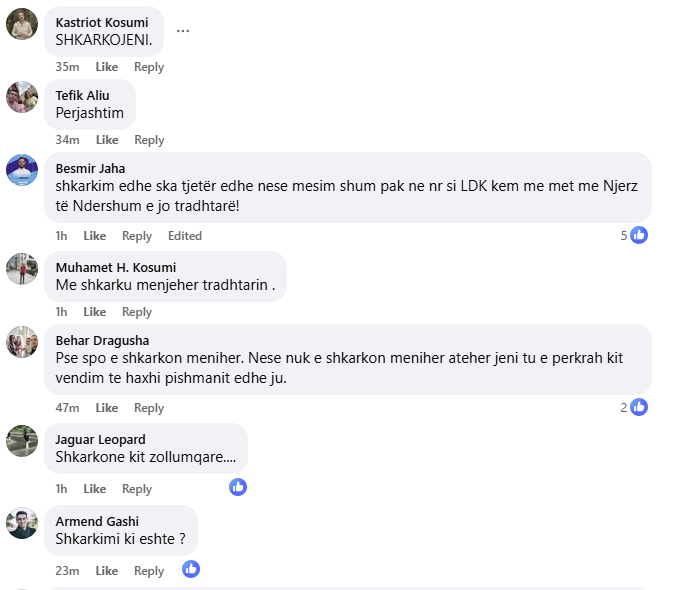Open Tefik Aliu's profile picture

pyautogui.click(x=22, y=97)
